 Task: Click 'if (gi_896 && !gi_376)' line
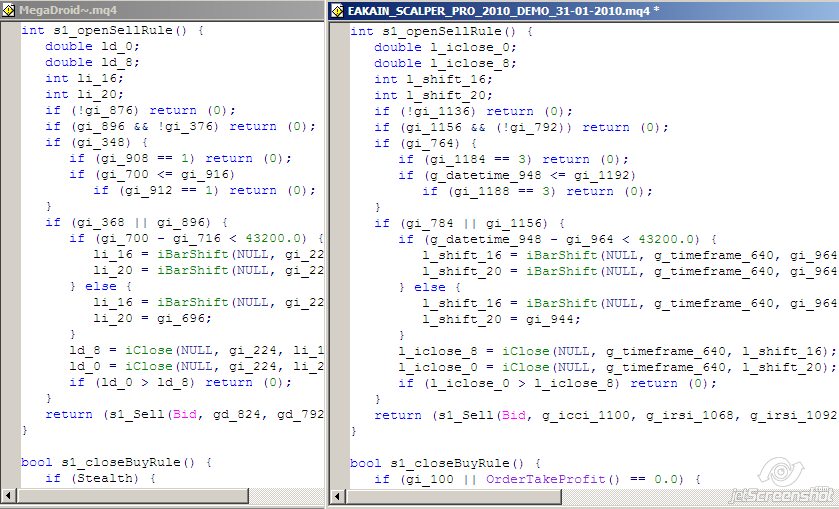click(x=180, y=127)
